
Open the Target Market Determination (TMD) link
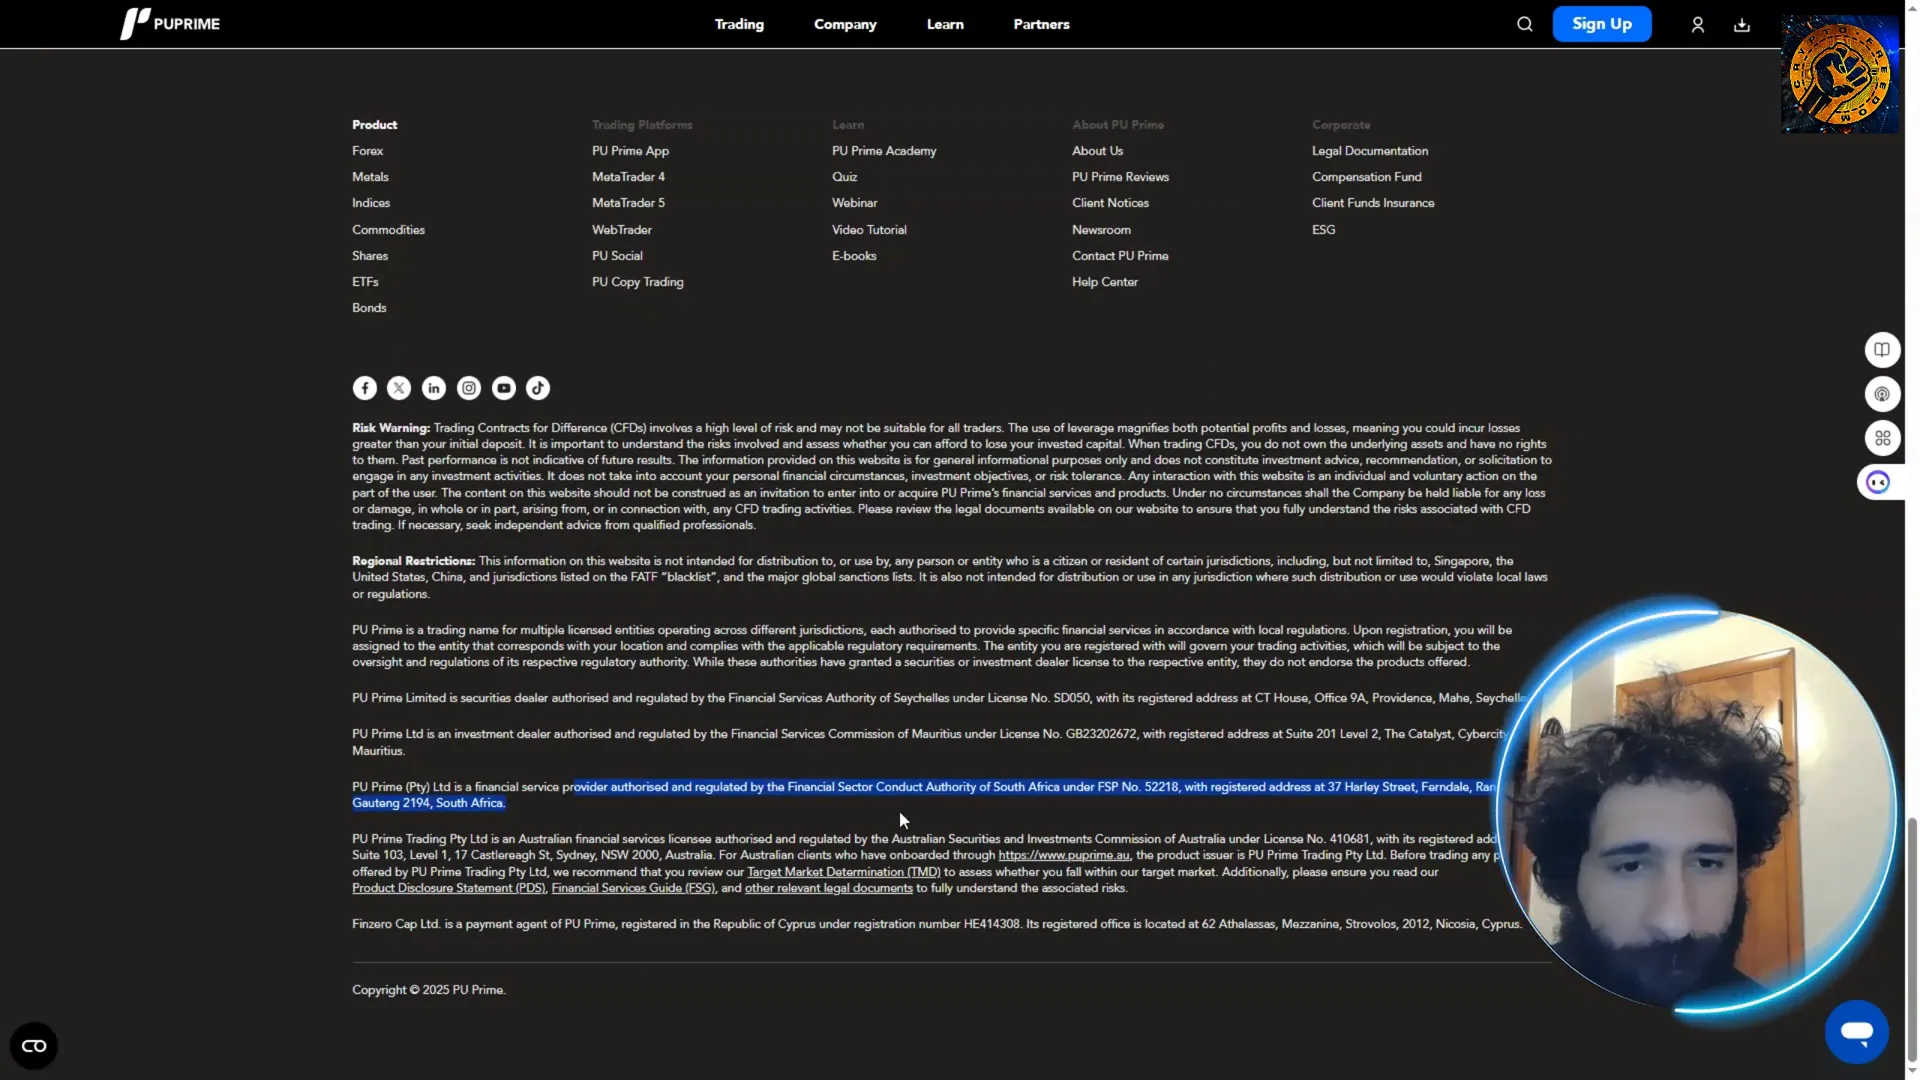(843, 872)
